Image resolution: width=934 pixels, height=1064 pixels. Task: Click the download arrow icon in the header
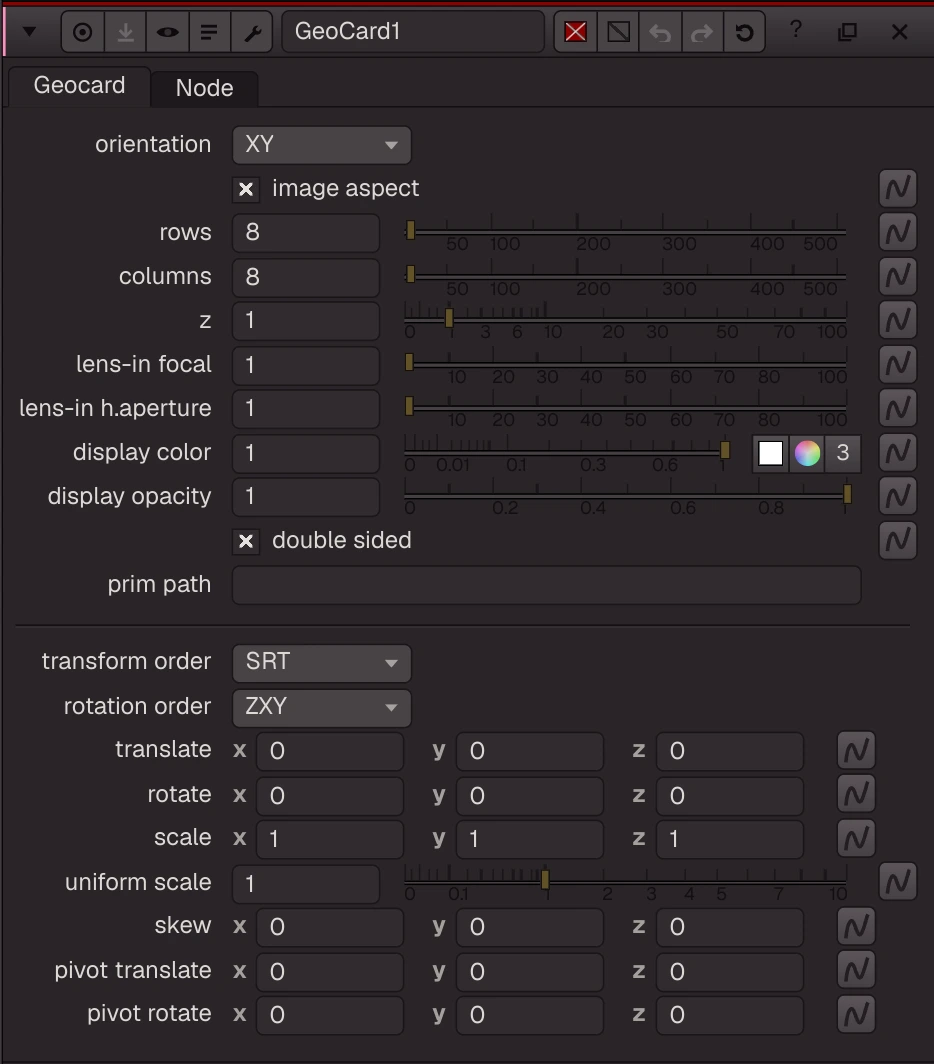pyautogui.click(x=126, y=32)
